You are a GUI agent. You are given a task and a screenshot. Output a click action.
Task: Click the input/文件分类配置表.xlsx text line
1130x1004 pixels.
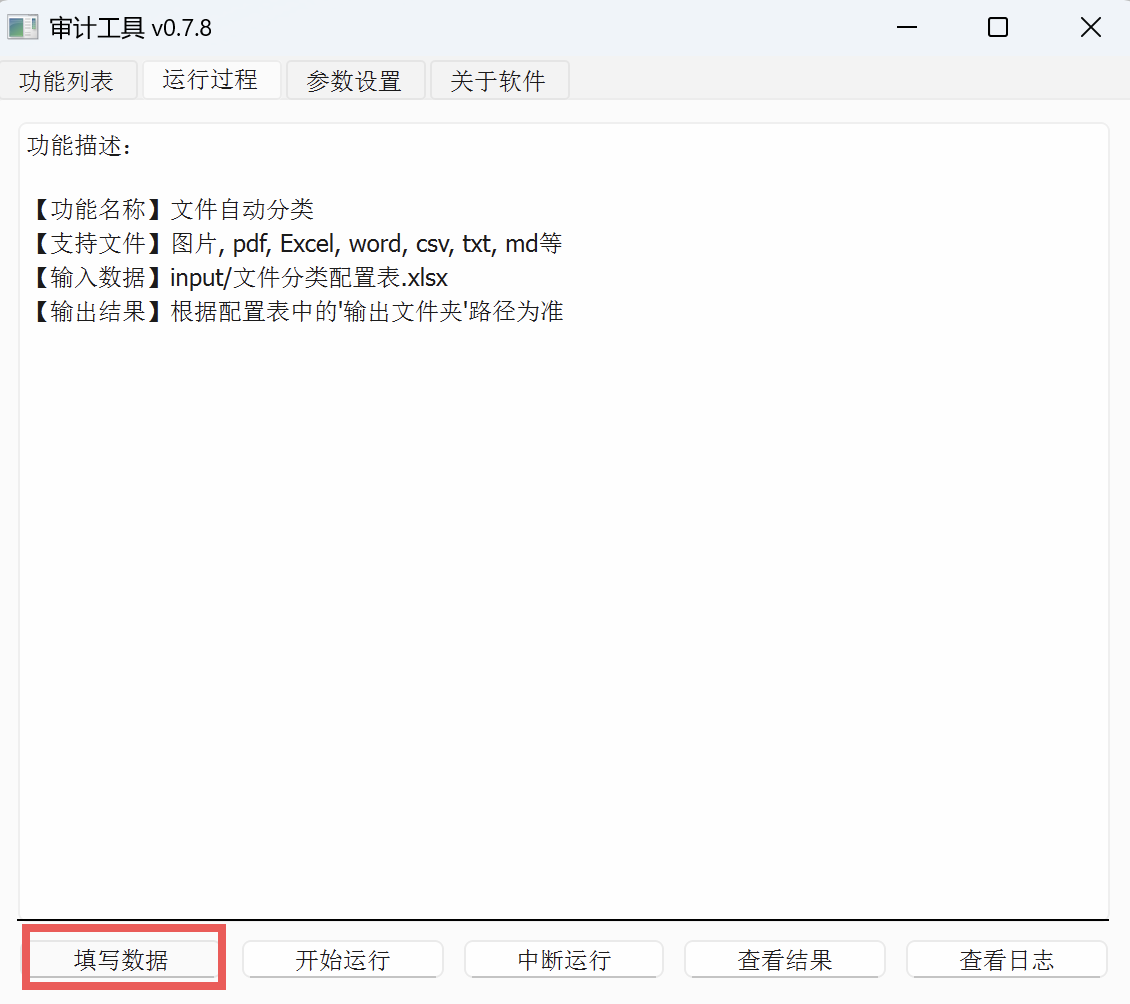[x=309, y=277]
